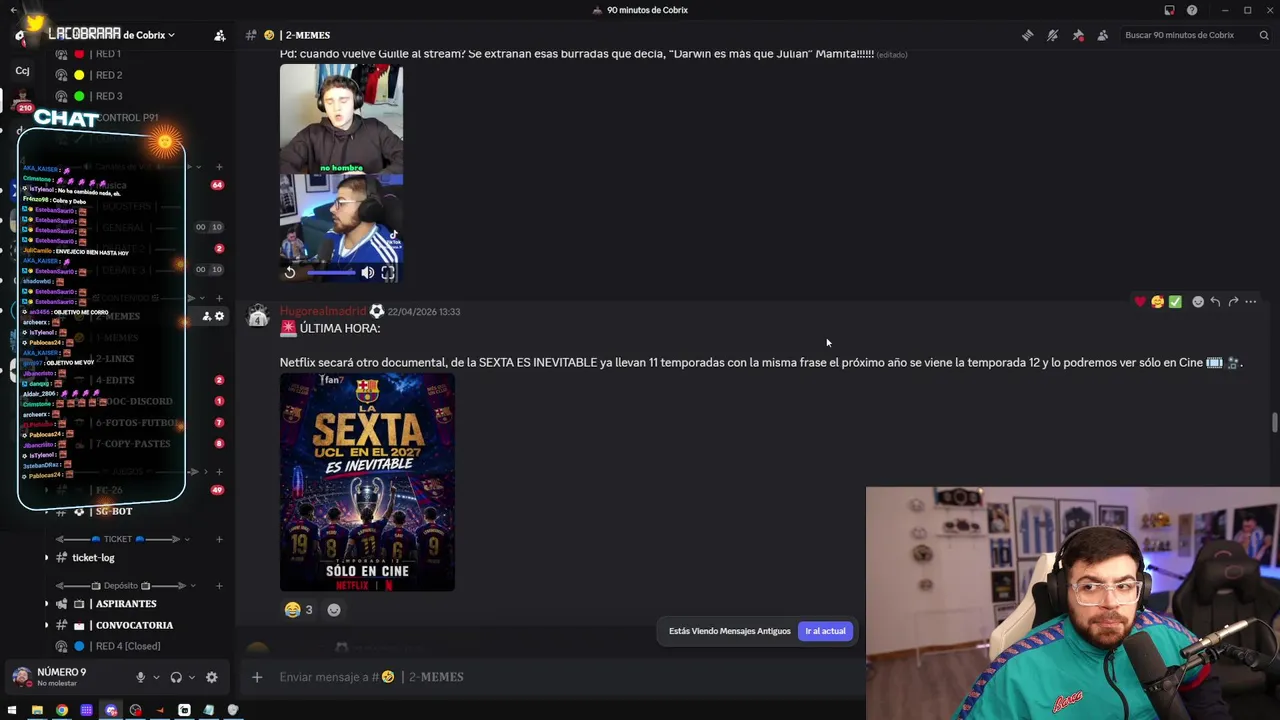Open Google Chrome from taskbar
Screen dimensions: 1280x720
pyautogui.click(x=62, y=710)
